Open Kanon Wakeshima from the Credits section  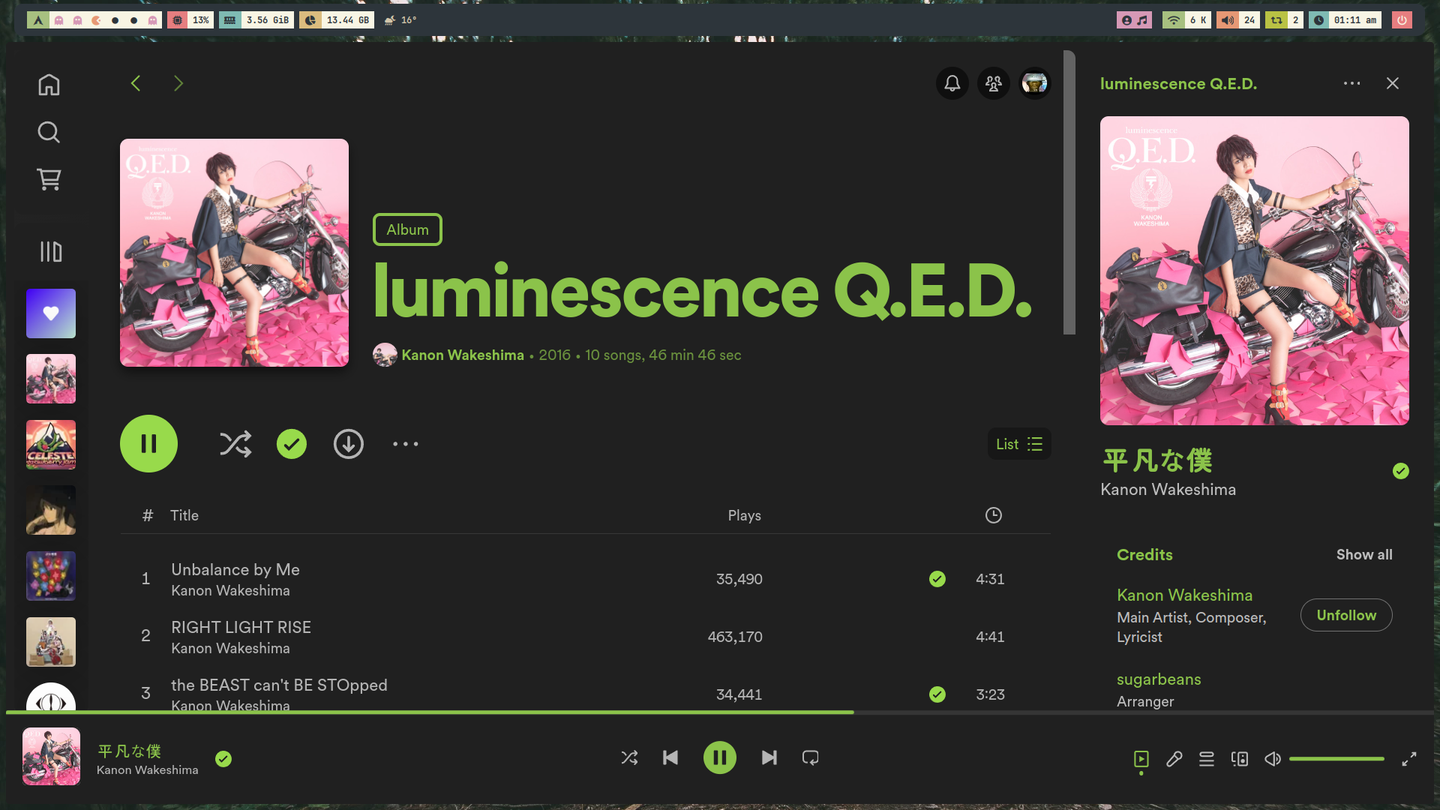tap(1185, 595)
